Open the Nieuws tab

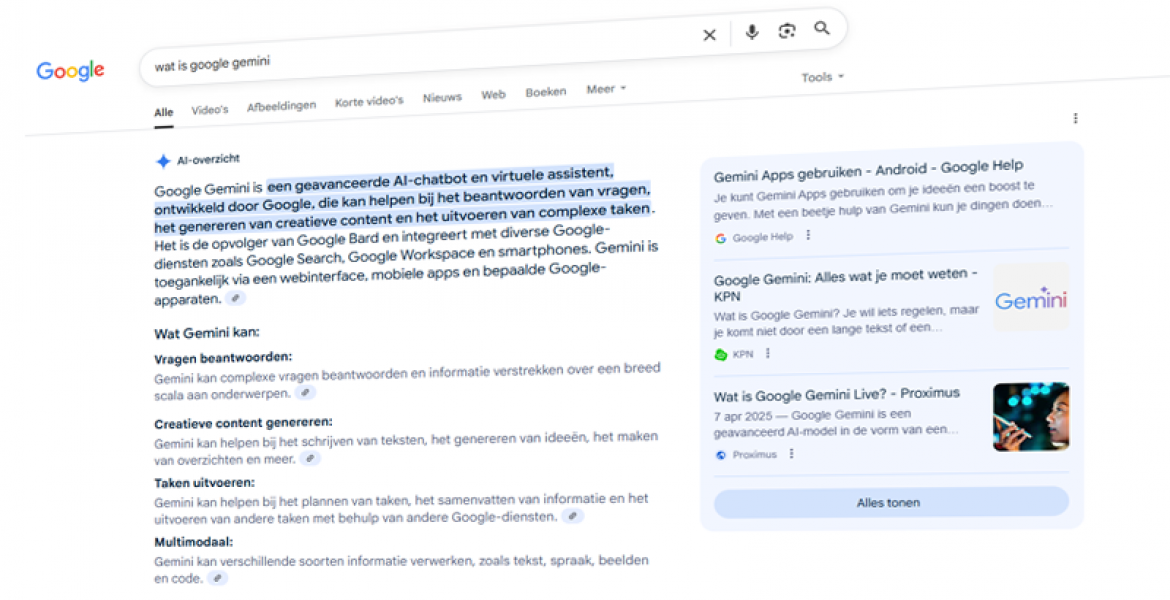coord(442,98)
